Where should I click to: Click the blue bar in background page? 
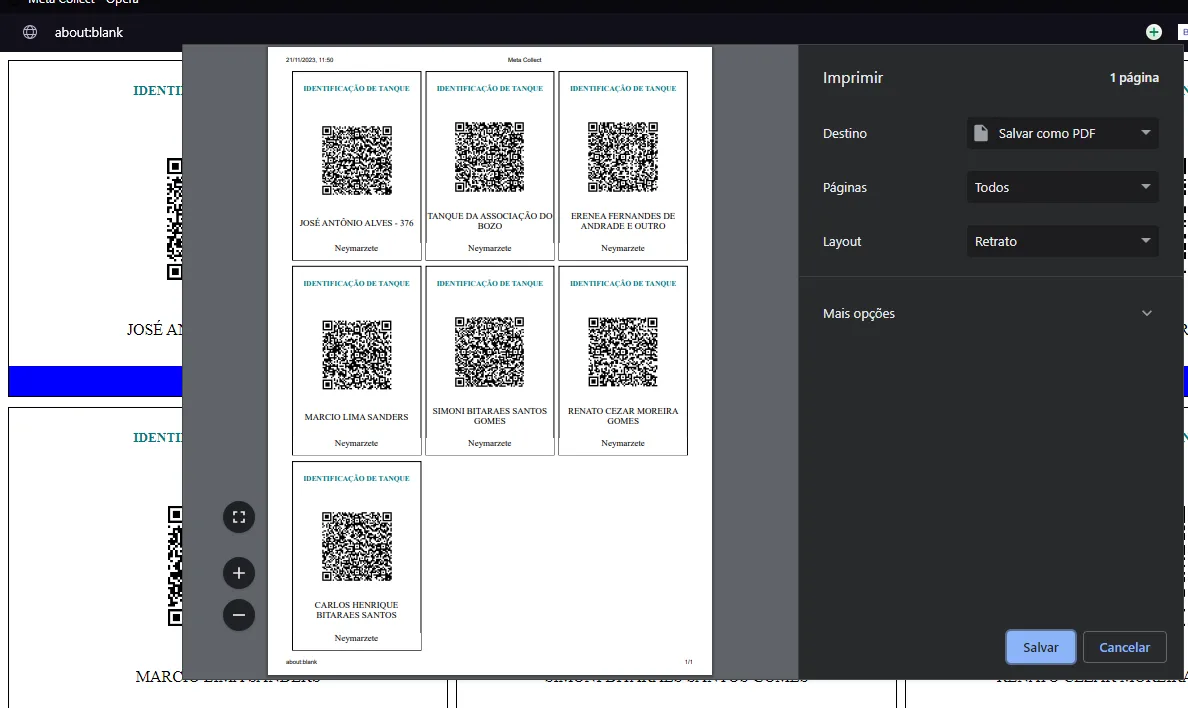click(x=95, y=381)
